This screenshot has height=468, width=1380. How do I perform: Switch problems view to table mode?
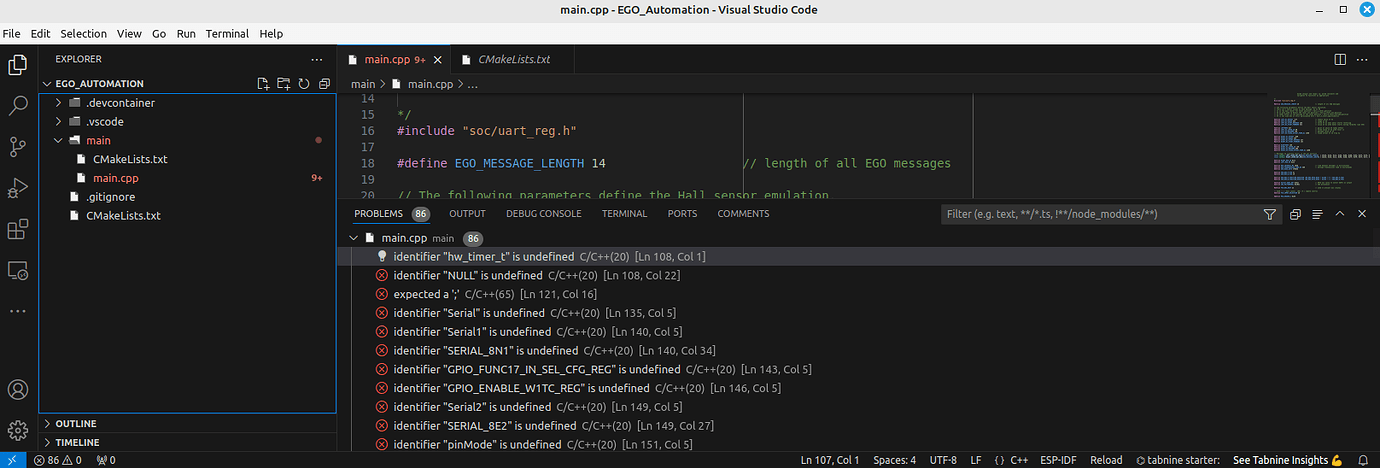[x=1317, y=214]
